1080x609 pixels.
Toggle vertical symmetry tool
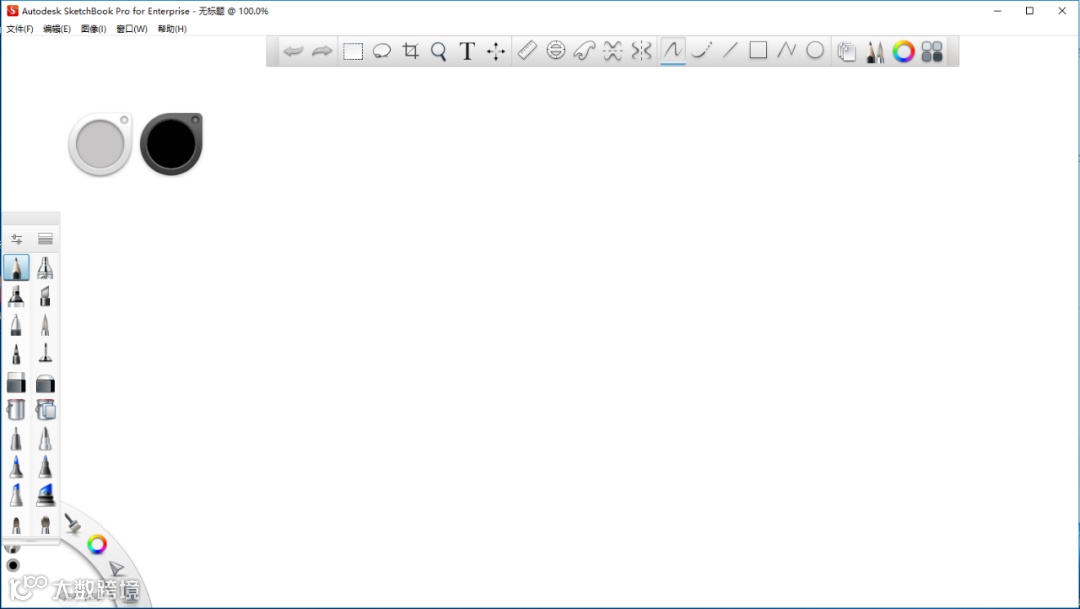tap(641, 51)
